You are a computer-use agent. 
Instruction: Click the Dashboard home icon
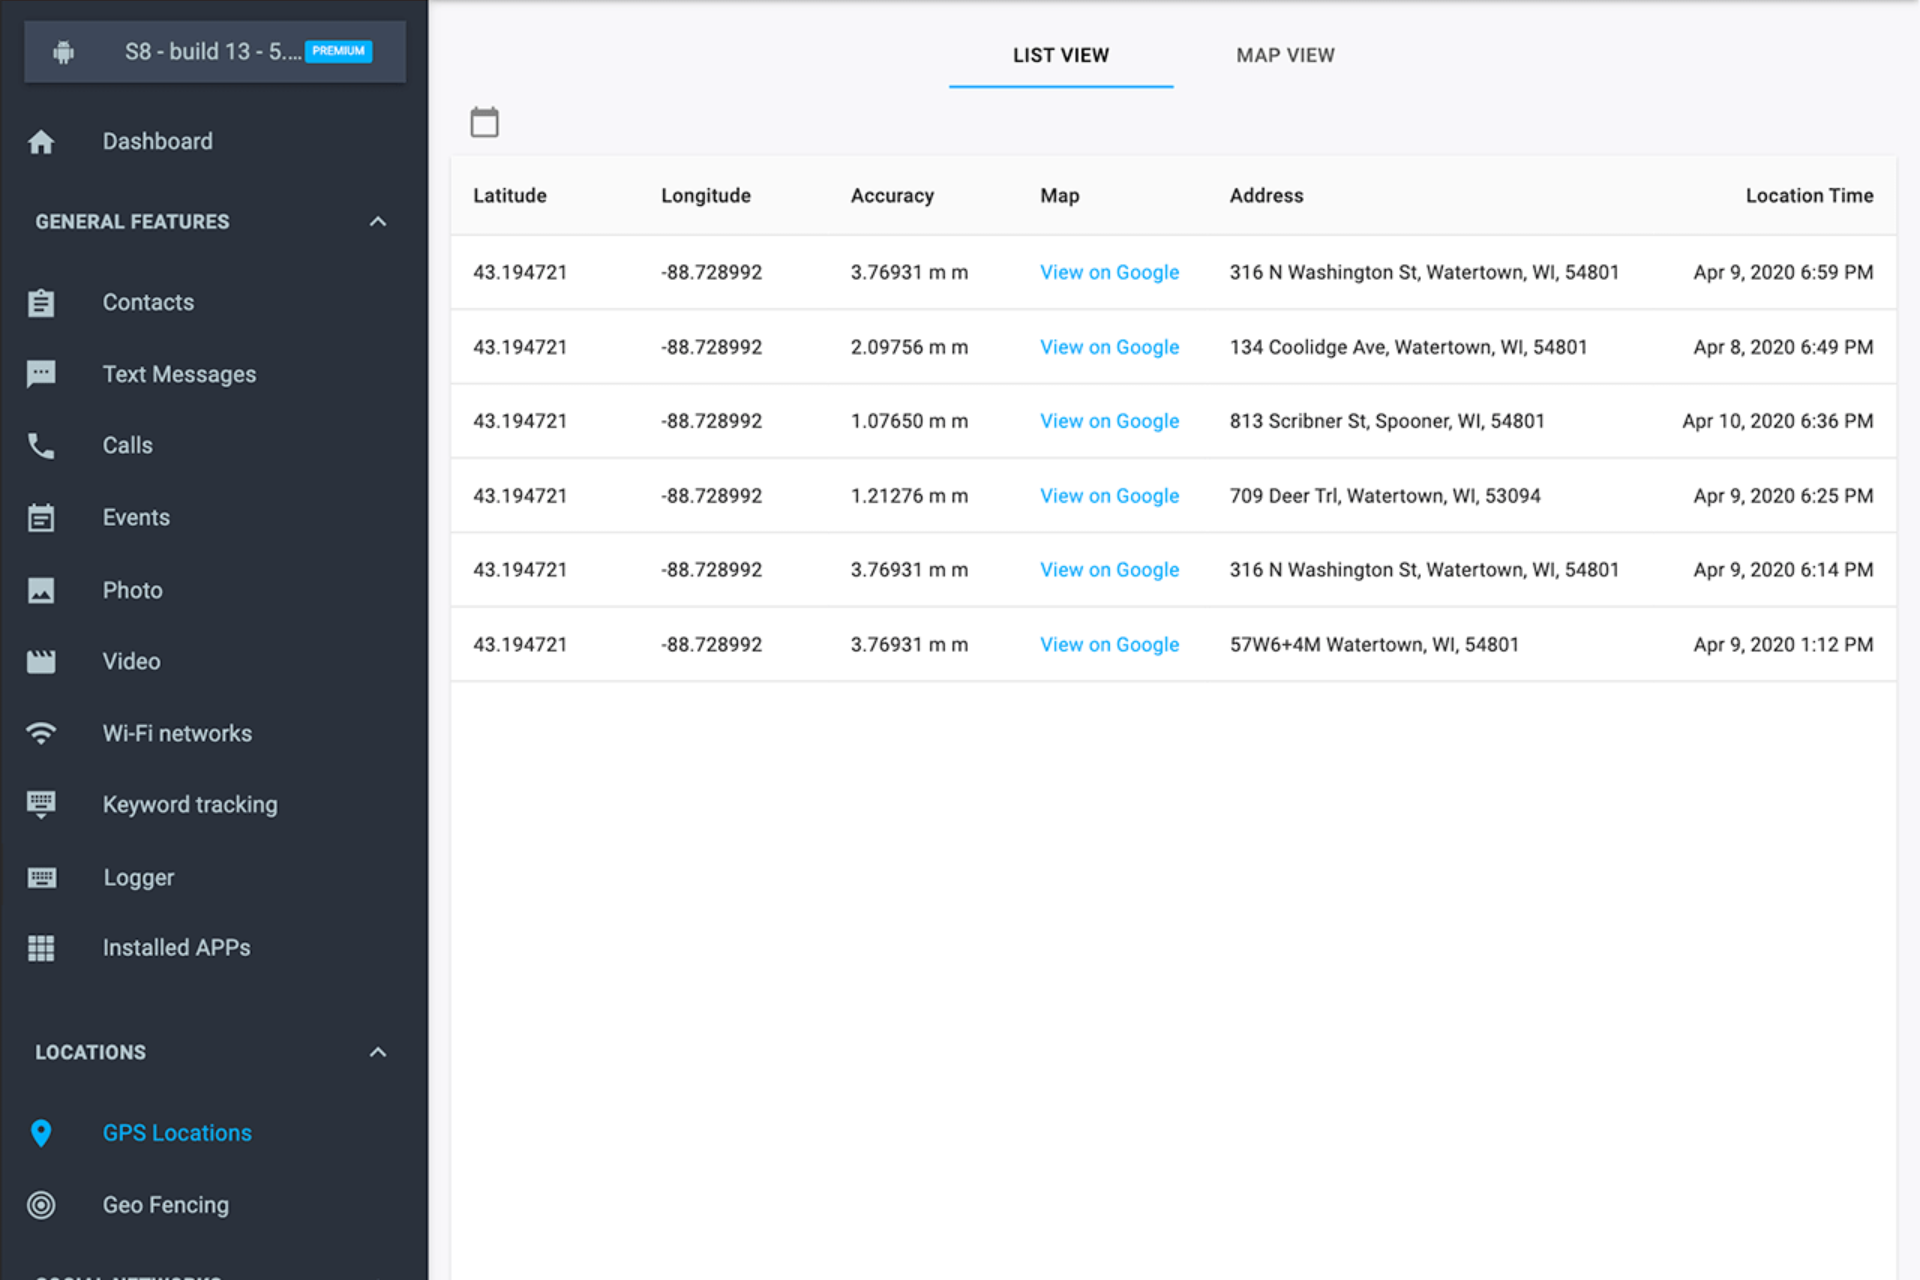(x=41, y=142)
